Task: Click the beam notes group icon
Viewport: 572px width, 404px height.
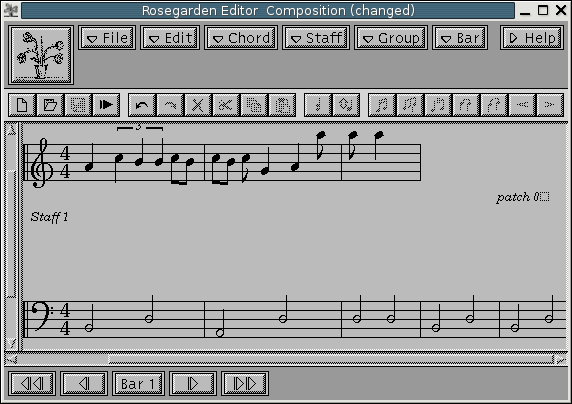Action: tap(382, 105)
